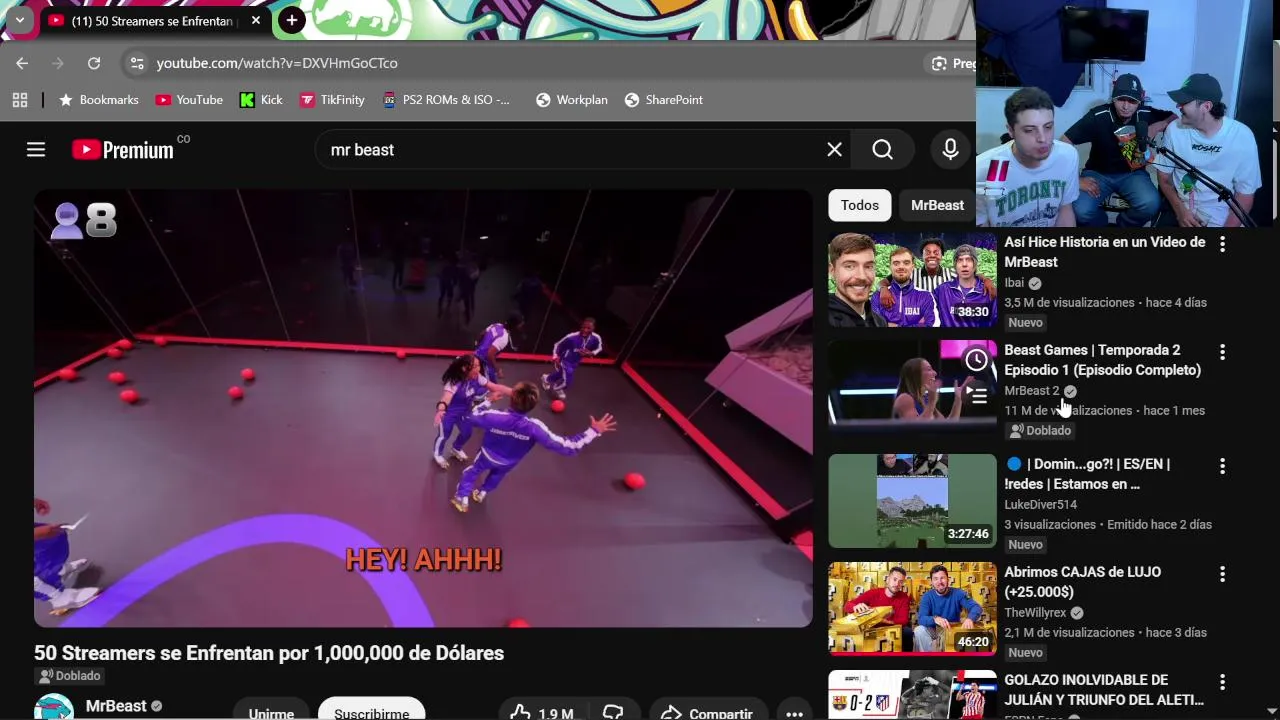Open Workplan bookmark
The height and width of the screenshot is (720, 1280).
572,100
